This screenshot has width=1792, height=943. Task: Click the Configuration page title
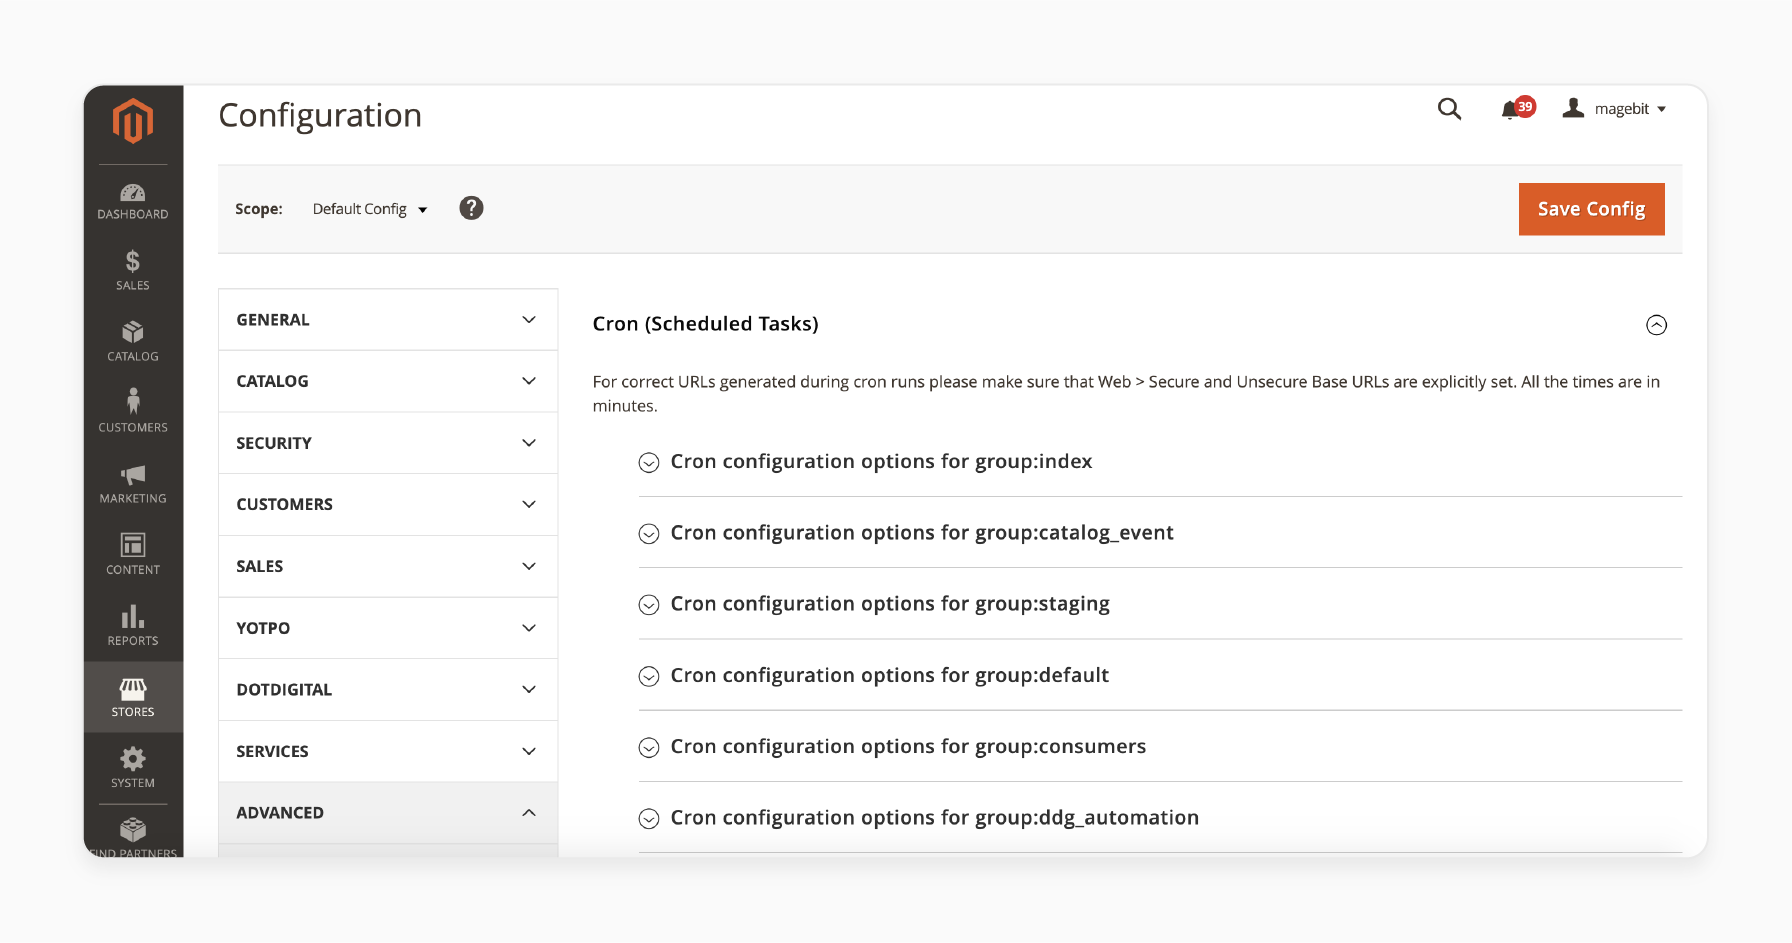(x=320, y=115)
